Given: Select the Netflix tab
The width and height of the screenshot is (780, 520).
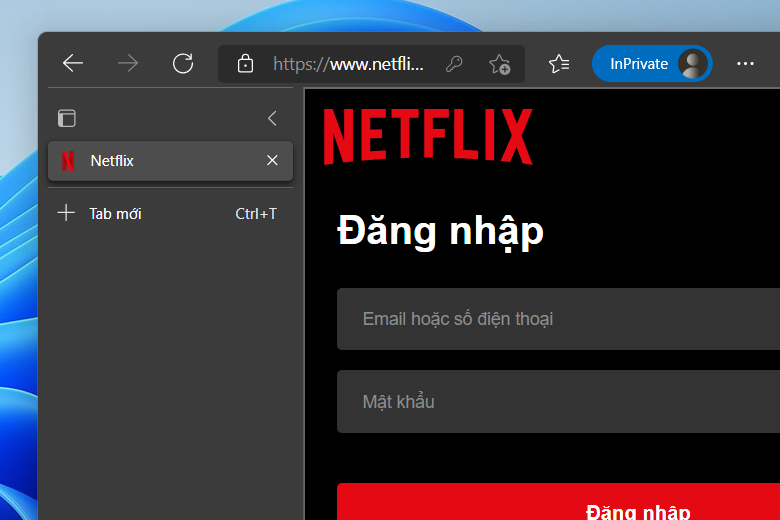Looking at the screenshot, I should [x=170, y=161].
